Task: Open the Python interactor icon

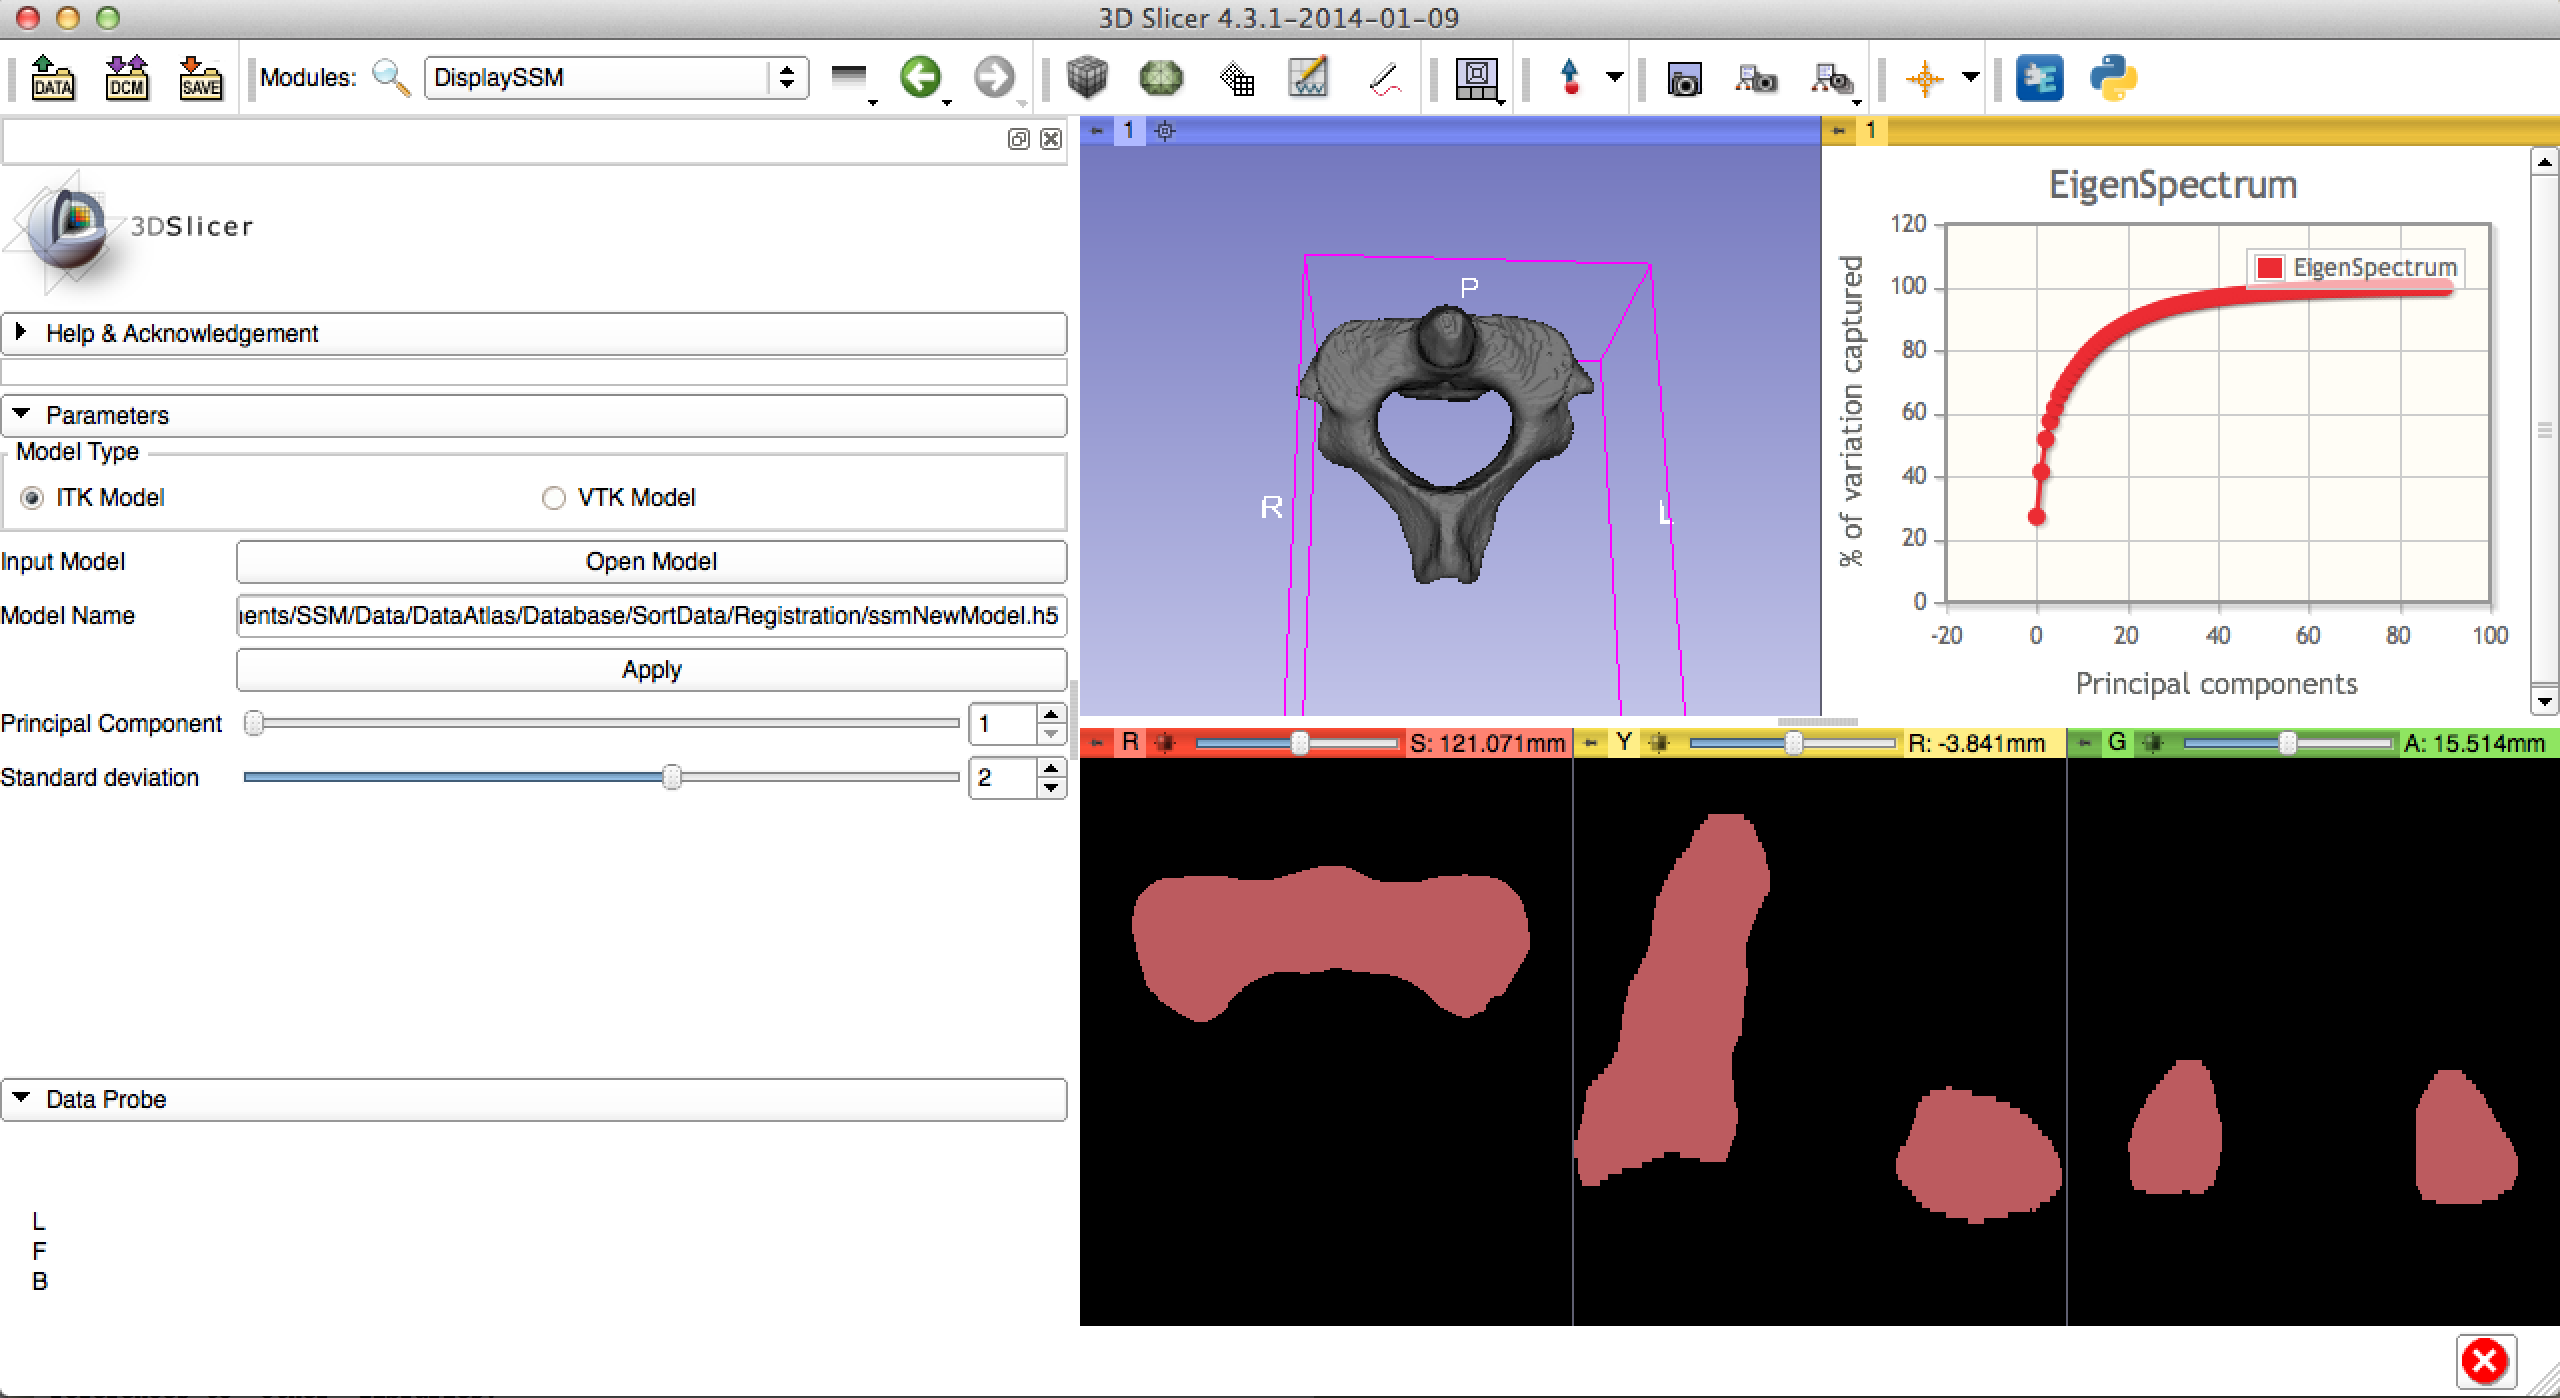Action: point(2113,78)
